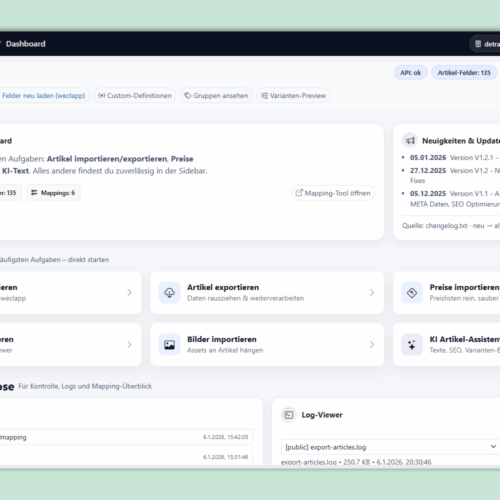Open the Artikel exportieren card
500x500 pixels.
[267, 293]
